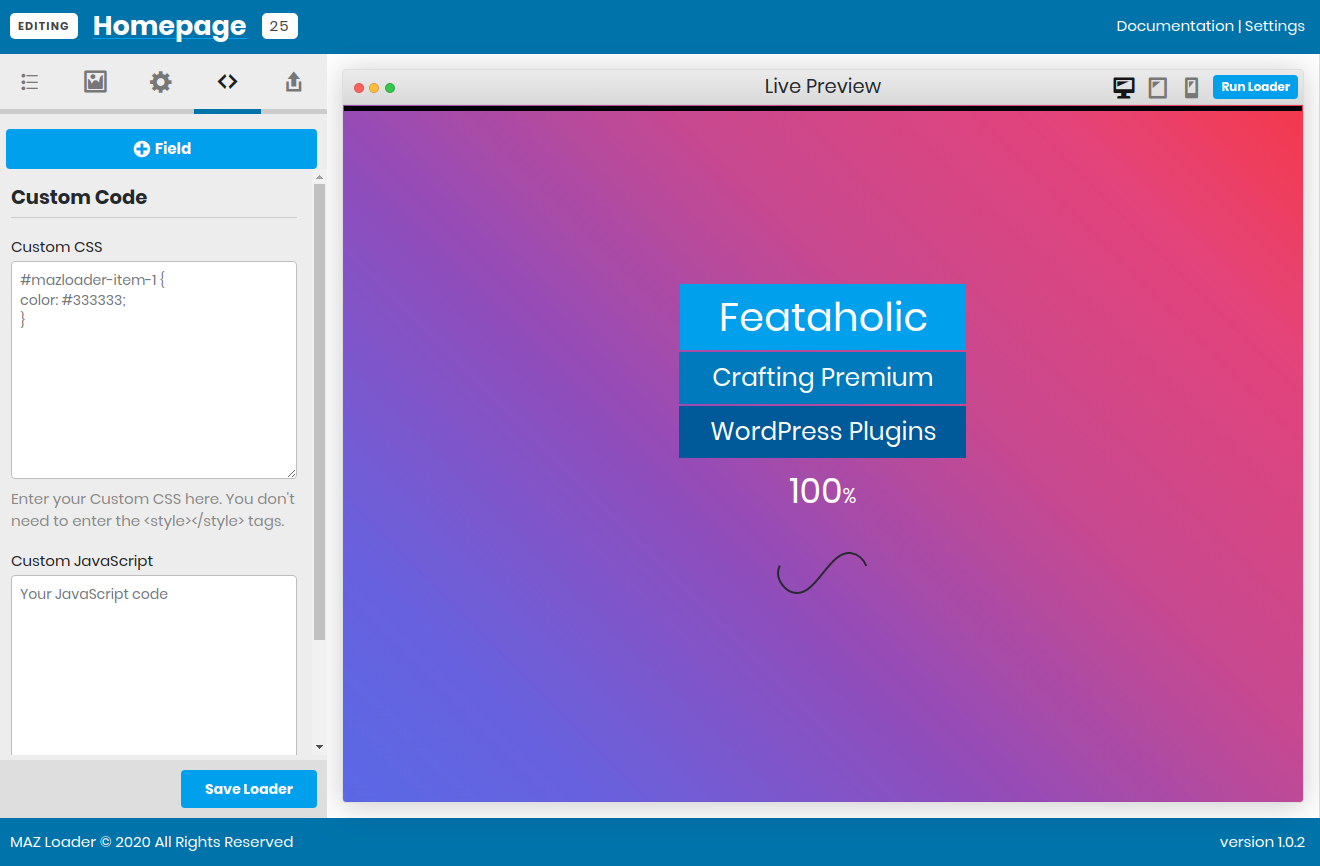
Task: Open the publish/export tab
Action: coord(293,82)
